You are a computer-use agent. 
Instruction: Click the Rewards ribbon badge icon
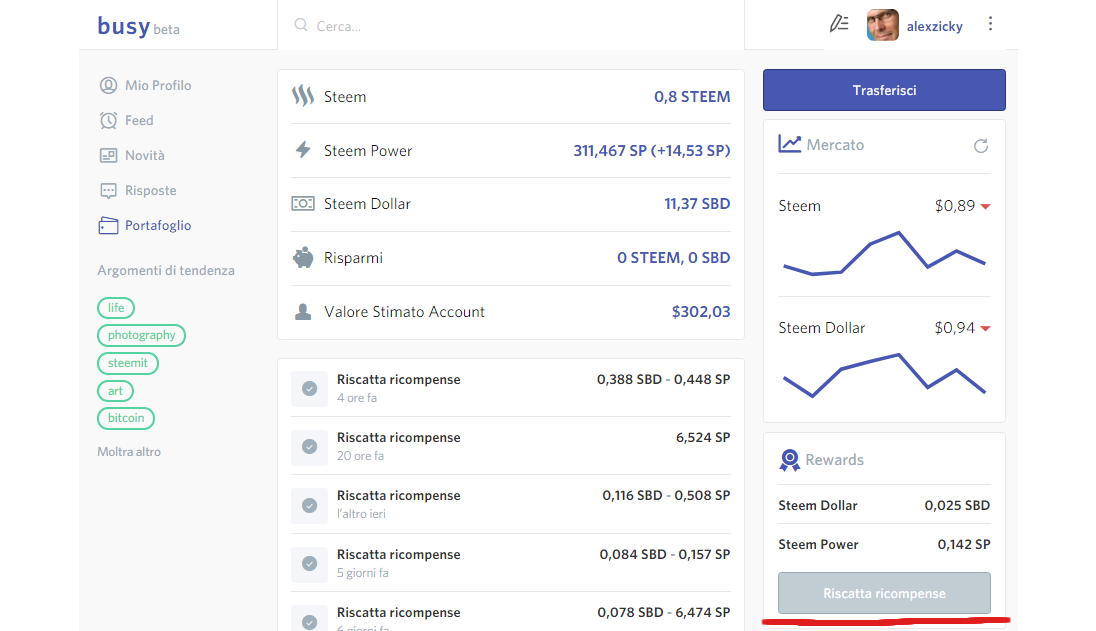click(789, 460)
